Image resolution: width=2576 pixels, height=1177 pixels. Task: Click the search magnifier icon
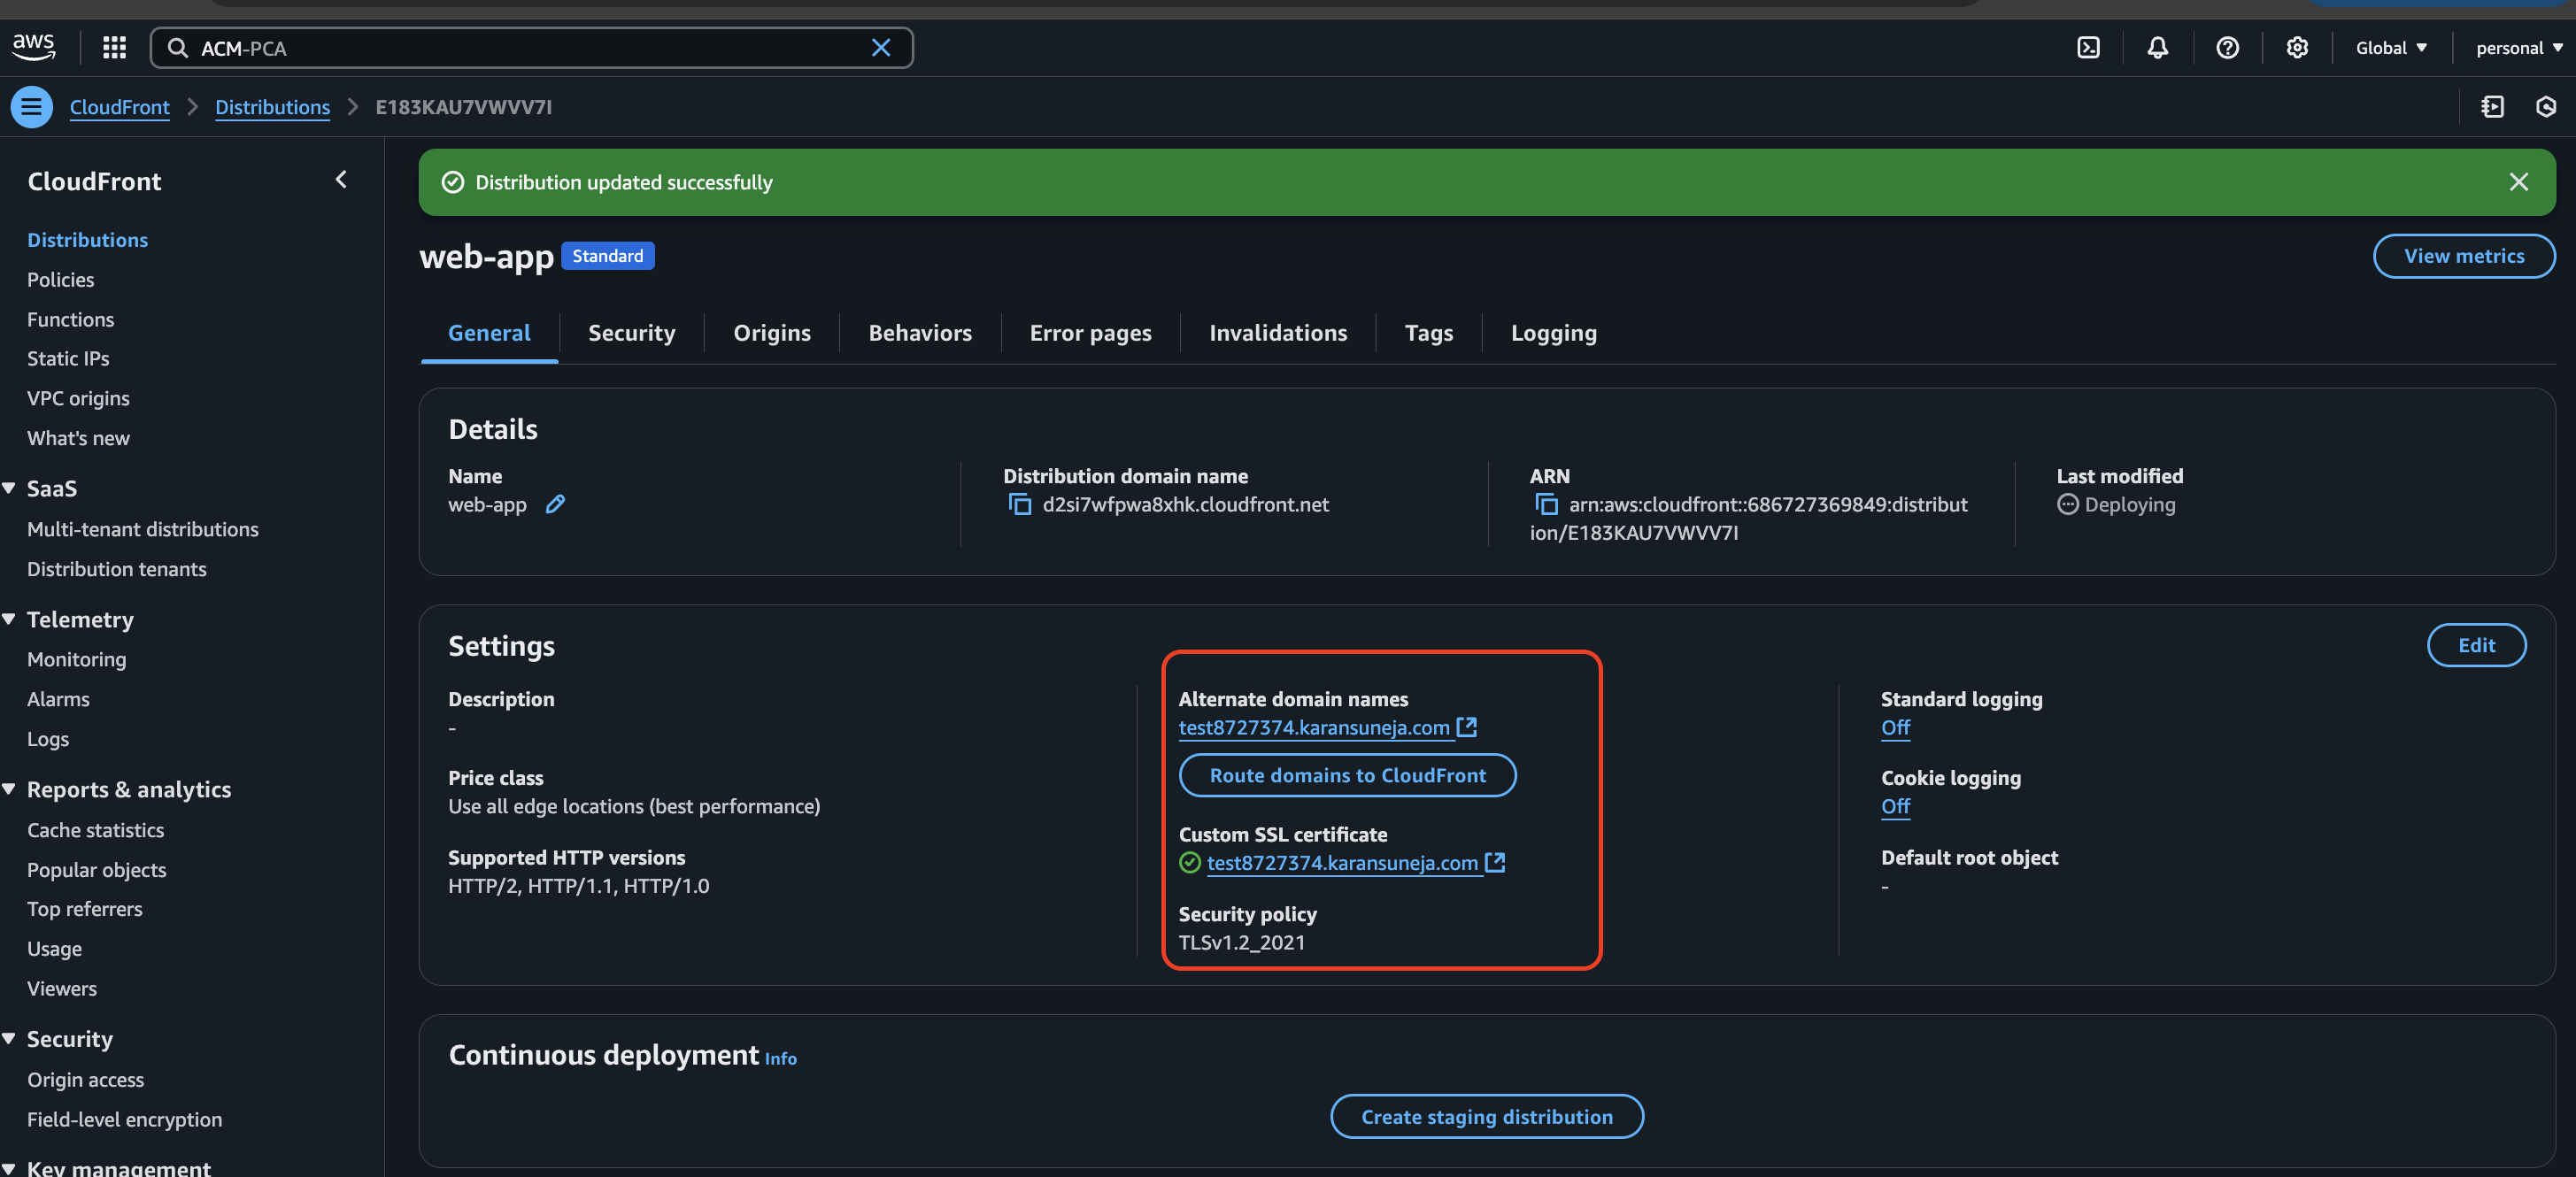177,48
